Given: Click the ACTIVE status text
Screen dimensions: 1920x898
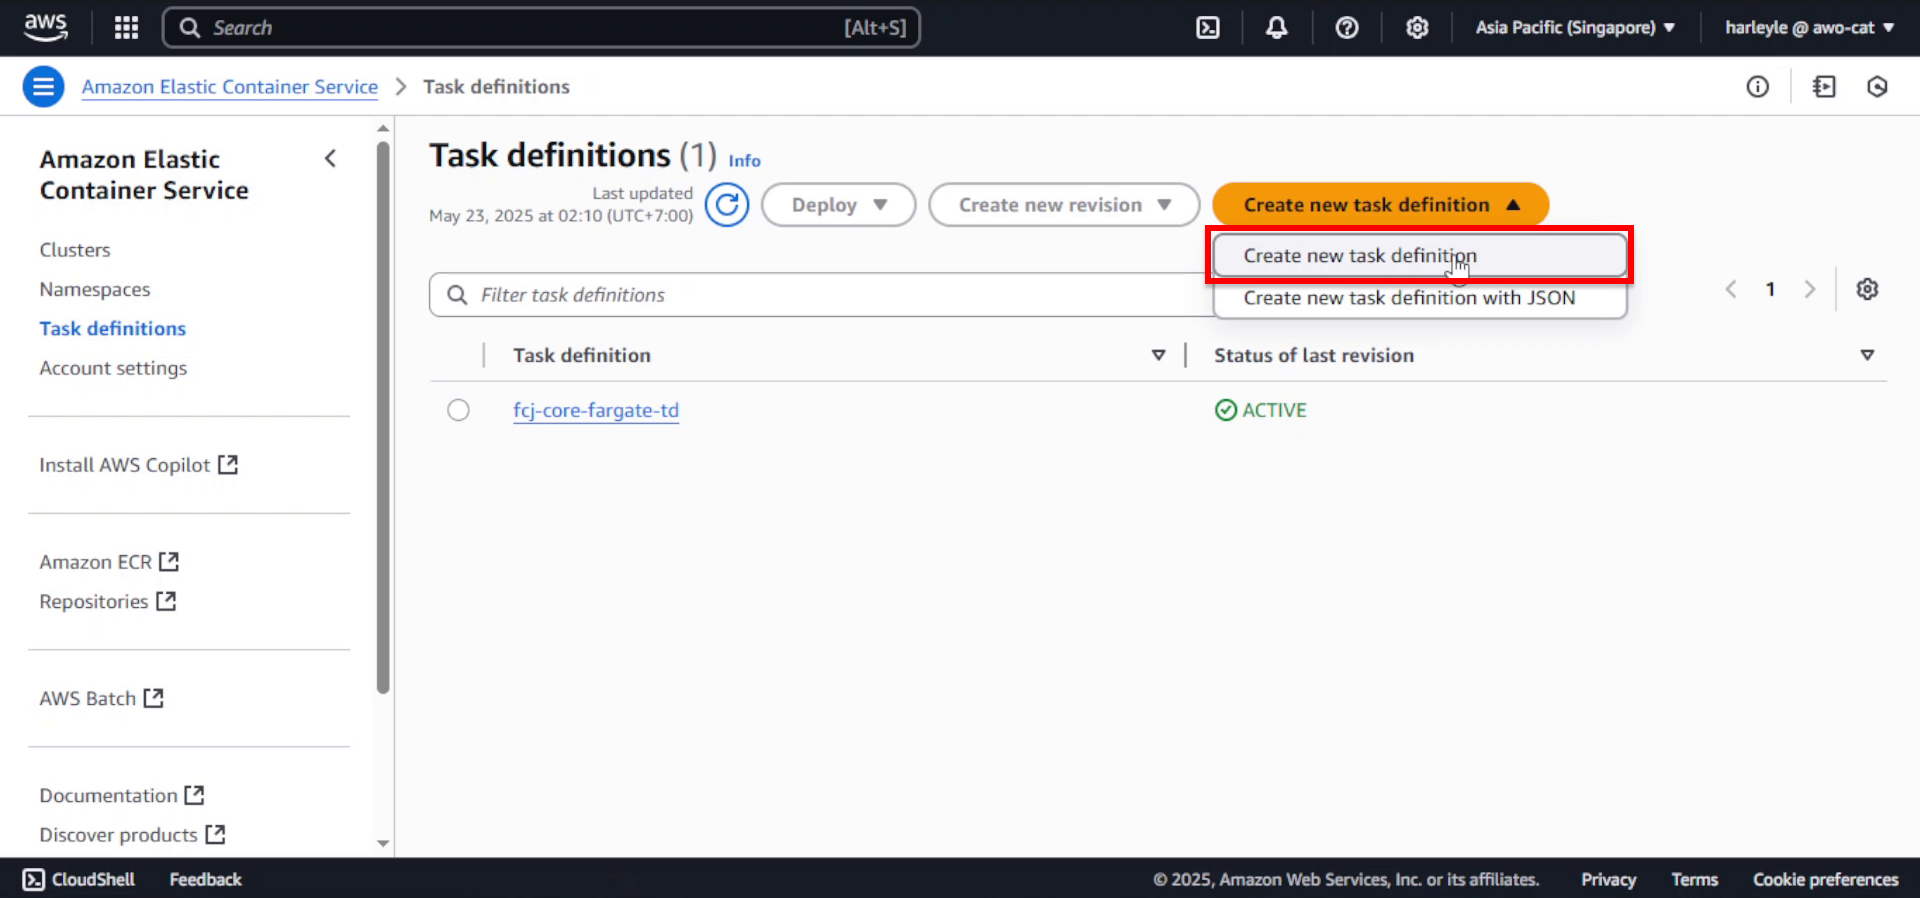Looking at the screenshot, I should click(1274, 410).
